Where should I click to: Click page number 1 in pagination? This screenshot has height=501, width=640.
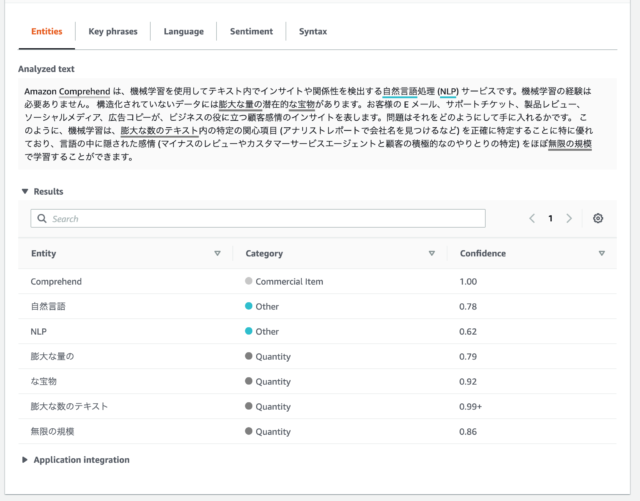550,218
